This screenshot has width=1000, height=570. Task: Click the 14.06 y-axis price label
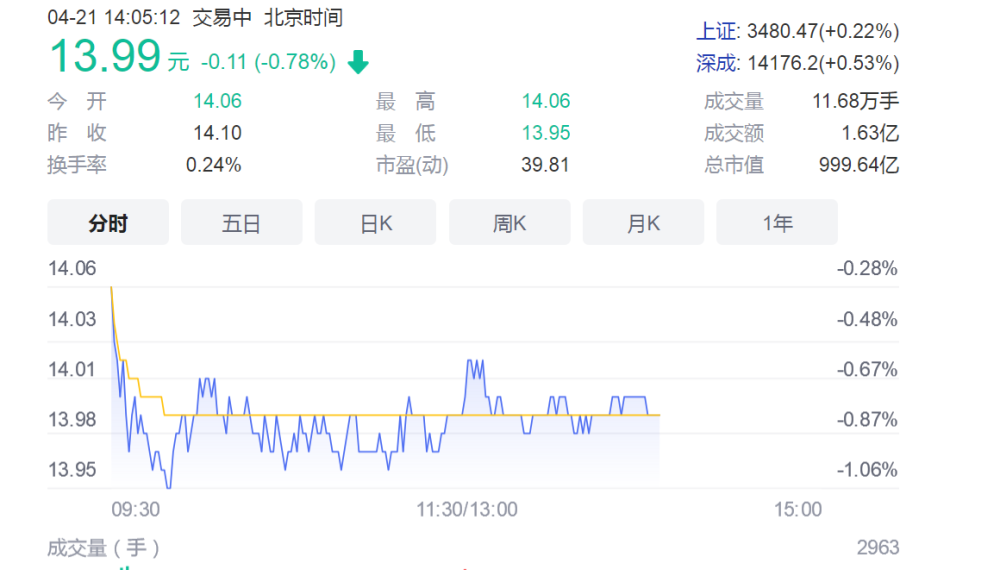(72, 268)
